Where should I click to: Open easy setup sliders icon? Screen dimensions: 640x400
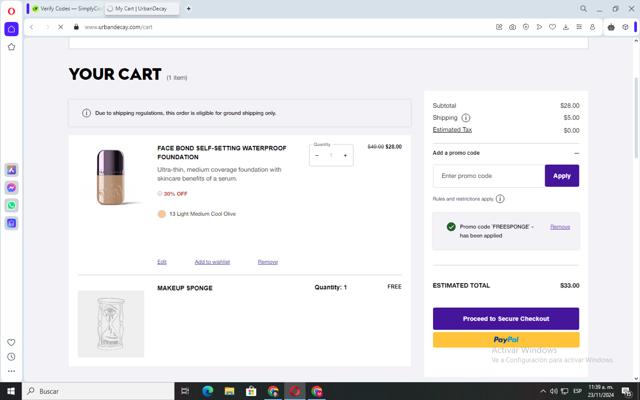pyautogui.click(x=579, y=27)
